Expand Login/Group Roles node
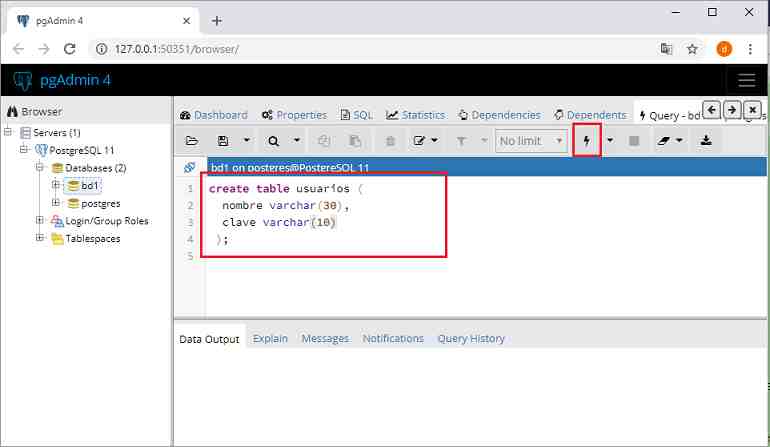Screen dimensions: 770x447 click(x=40, y=220)
